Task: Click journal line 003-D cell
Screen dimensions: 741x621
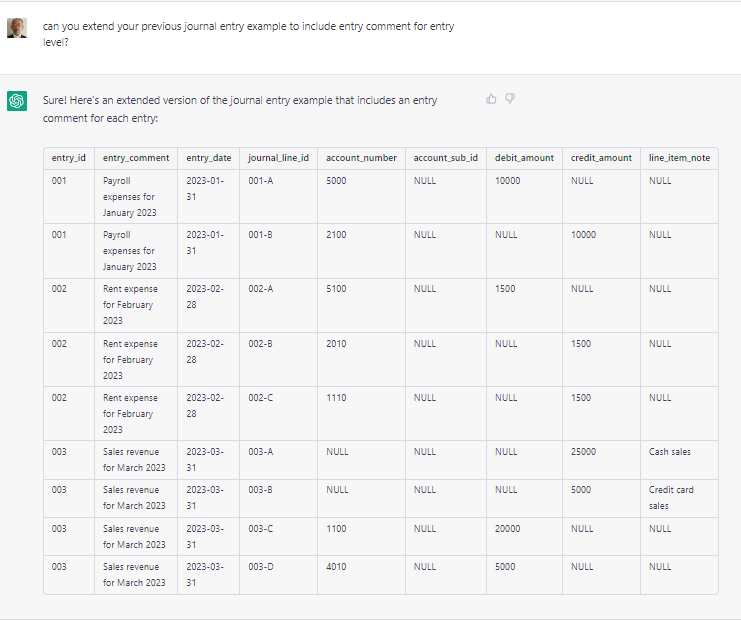Action: point(278,575)
